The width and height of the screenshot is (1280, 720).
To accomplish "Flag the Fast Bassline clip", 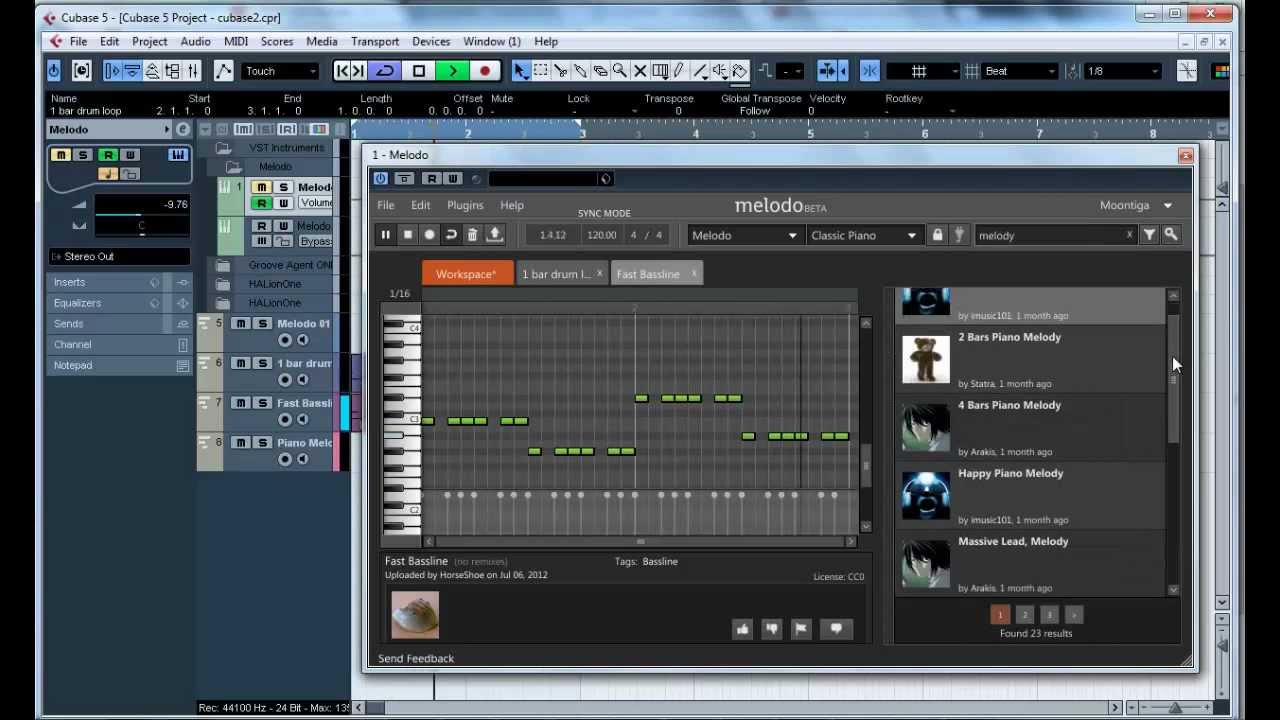I will pyautogui.click(x=800, y=628).
